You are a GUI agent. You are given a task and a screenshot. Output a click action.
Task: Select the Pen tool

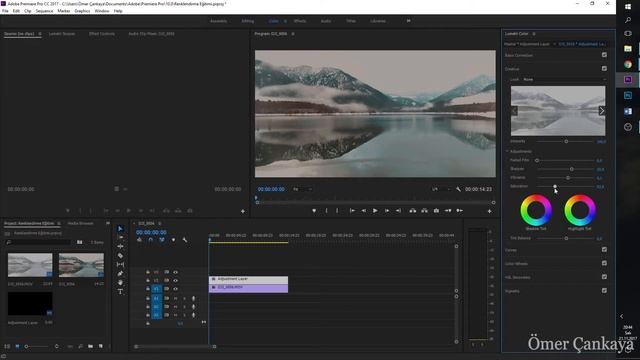(120, 273)
